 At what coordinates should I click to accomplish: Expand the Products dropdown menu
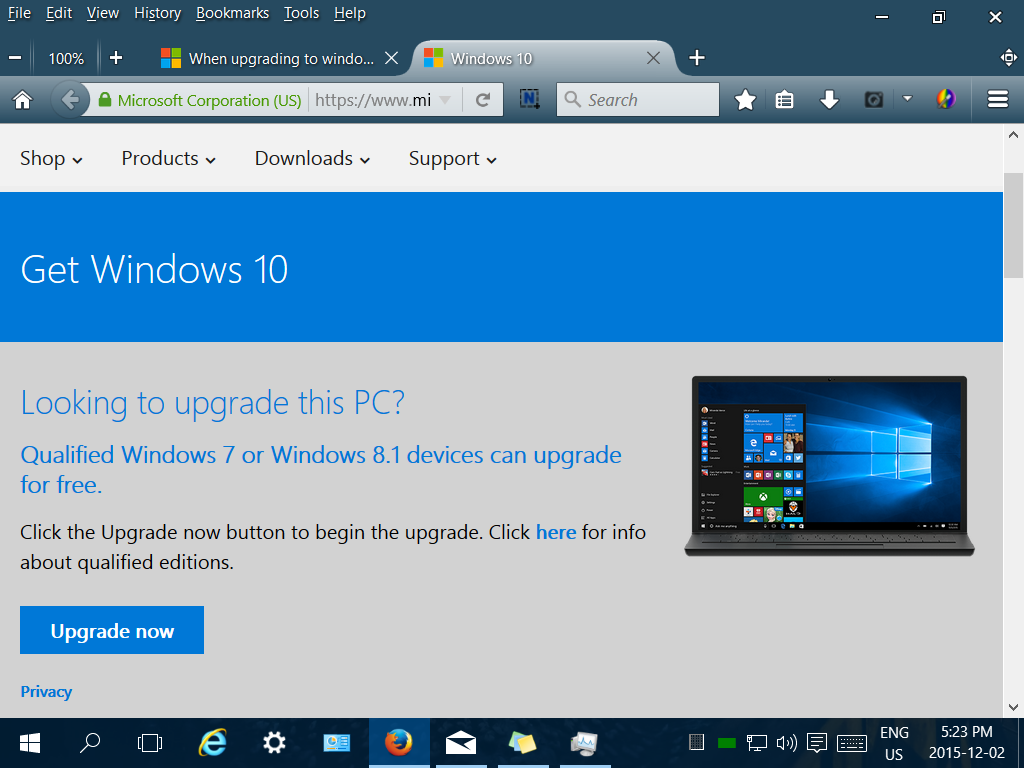[168, 159]
